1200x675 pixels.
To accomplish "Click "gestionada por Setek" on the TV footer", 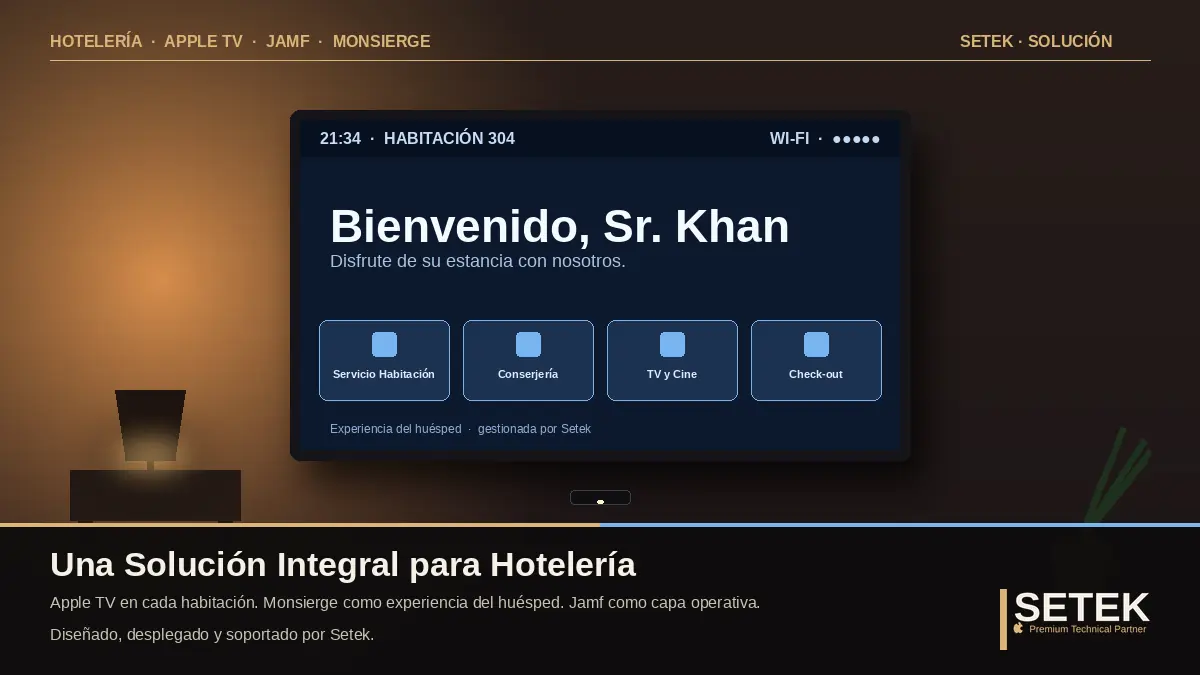I will 534,429.
